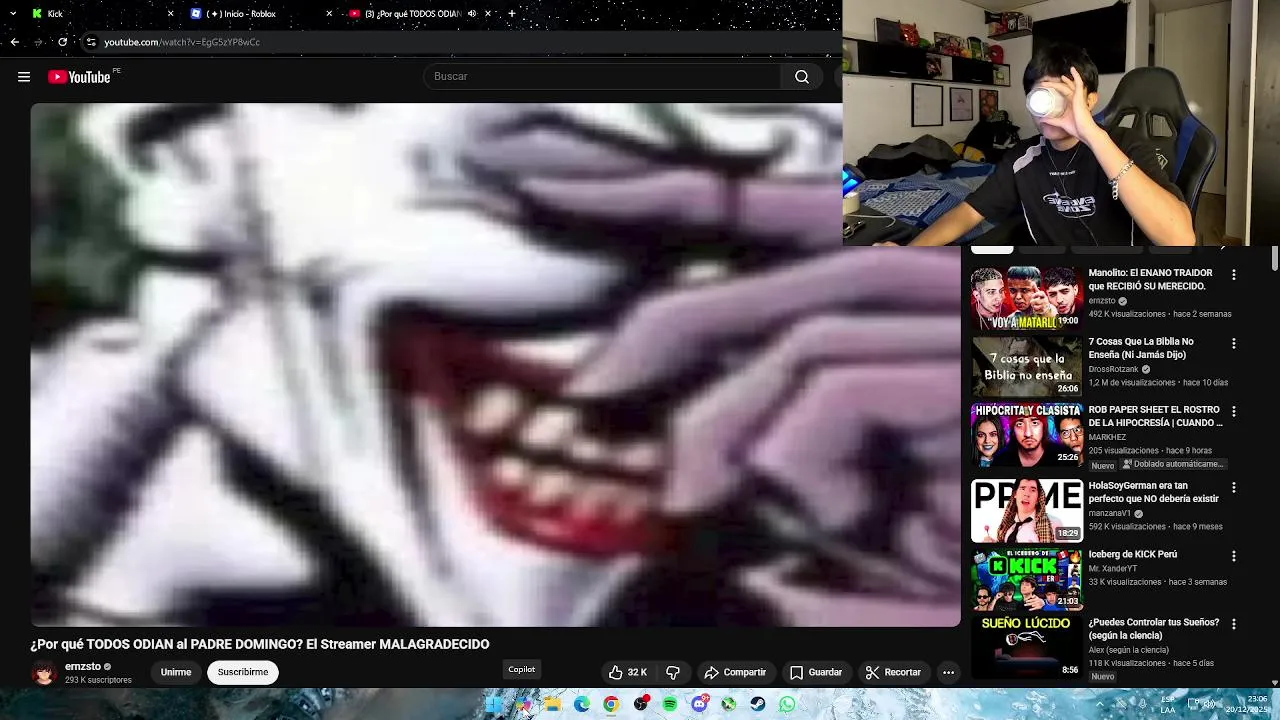Open 7 Cosas Que La Biblia thumbnail
This screenshot has height=720, width=1280.
[x=1026, y=366]
